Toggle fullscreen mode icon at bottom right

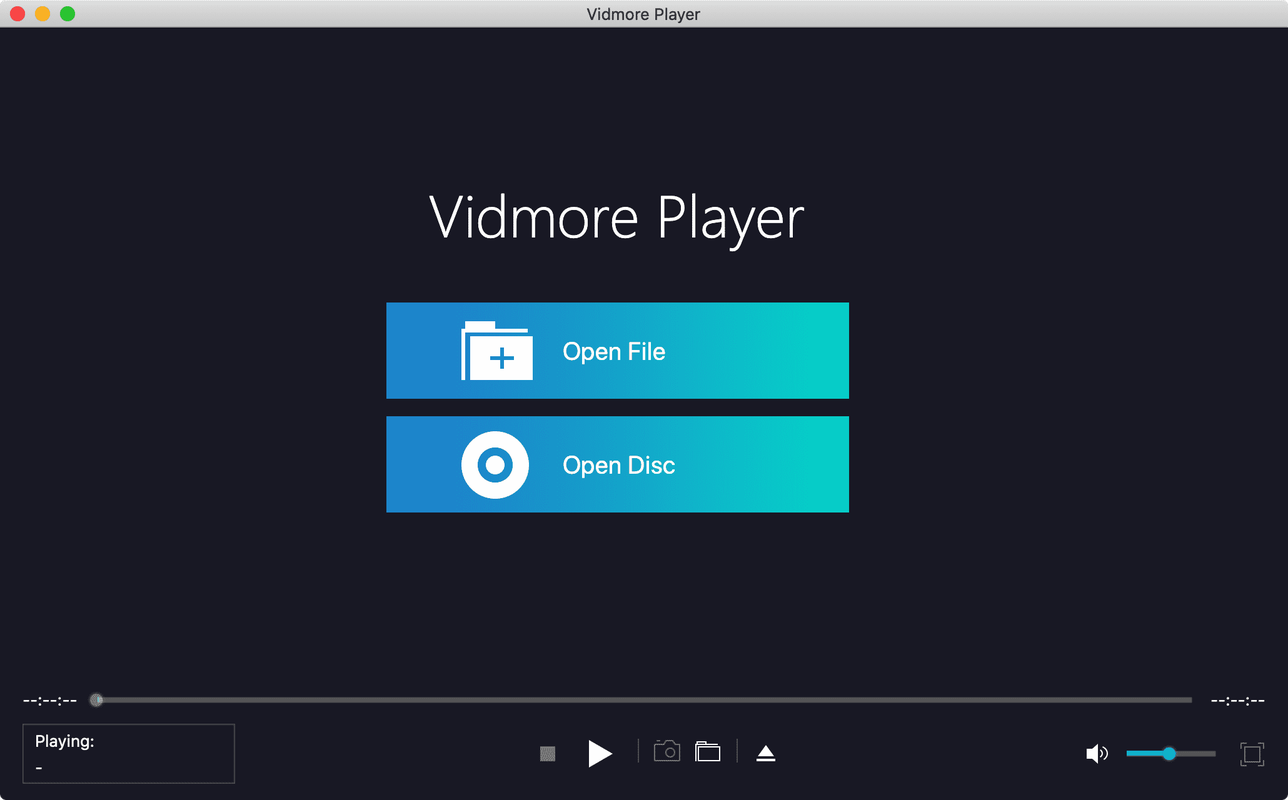click(1252, 754)
